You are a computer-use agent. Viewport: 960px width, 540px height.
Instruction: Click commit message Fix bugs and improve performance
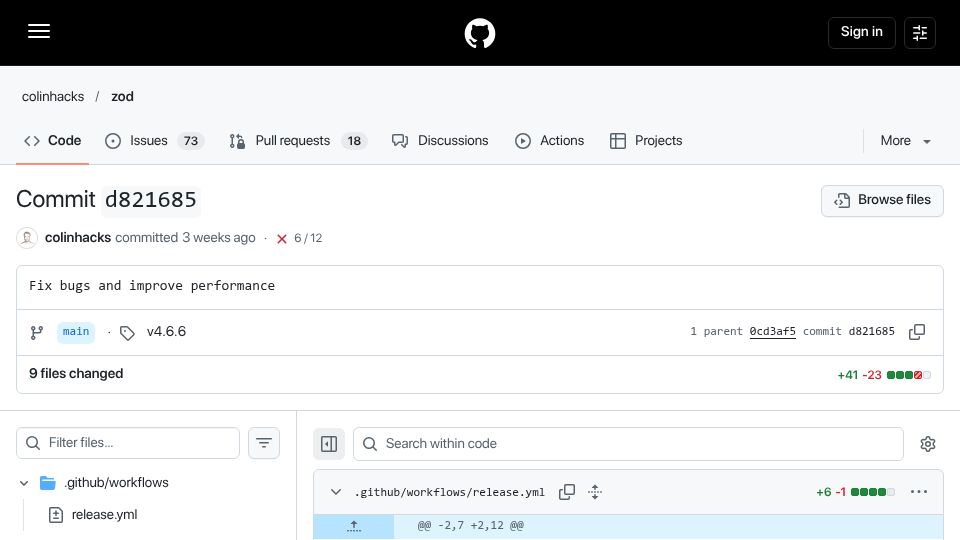pos(152,286)
